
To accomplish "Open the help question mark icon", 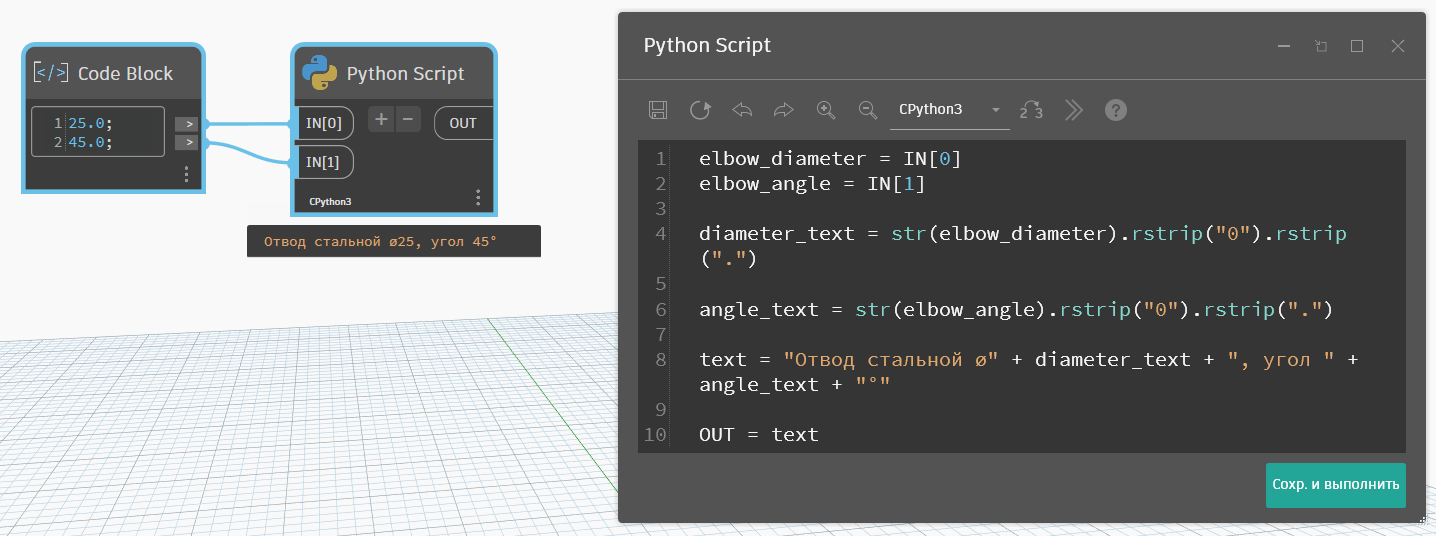I will (1116, 110).
